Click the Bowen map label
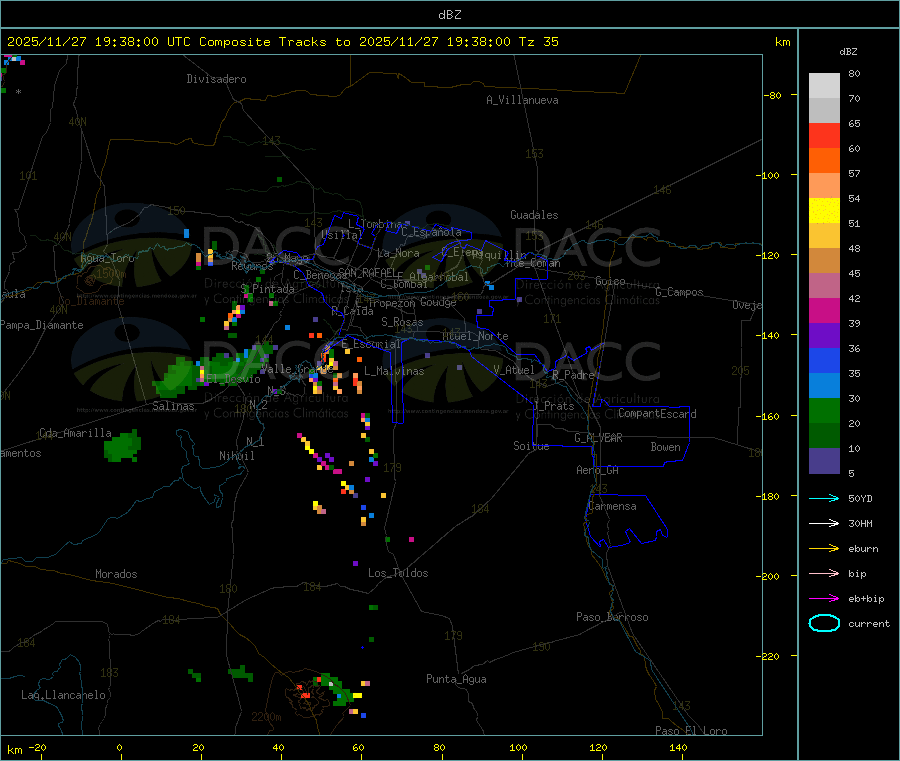 tap(665, 447)
